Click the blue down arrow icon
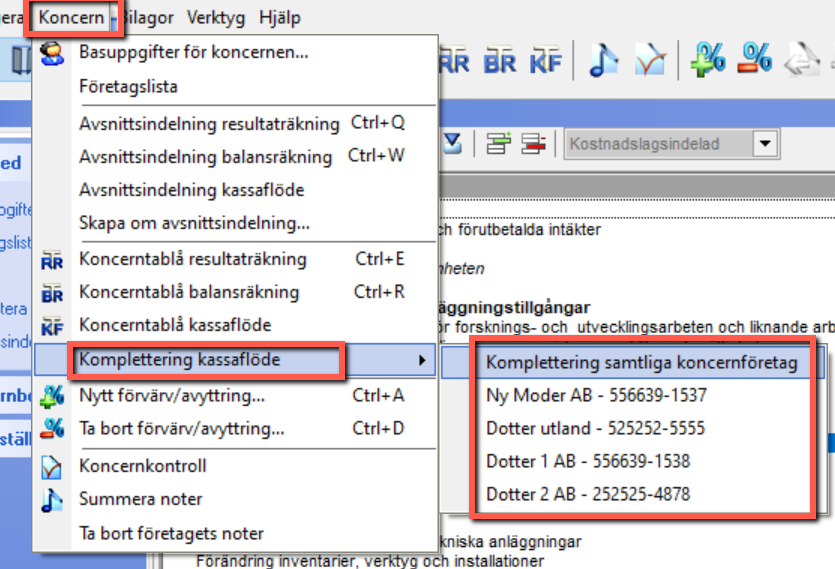This screenshot has width=835, height=569. pos(452,143)
